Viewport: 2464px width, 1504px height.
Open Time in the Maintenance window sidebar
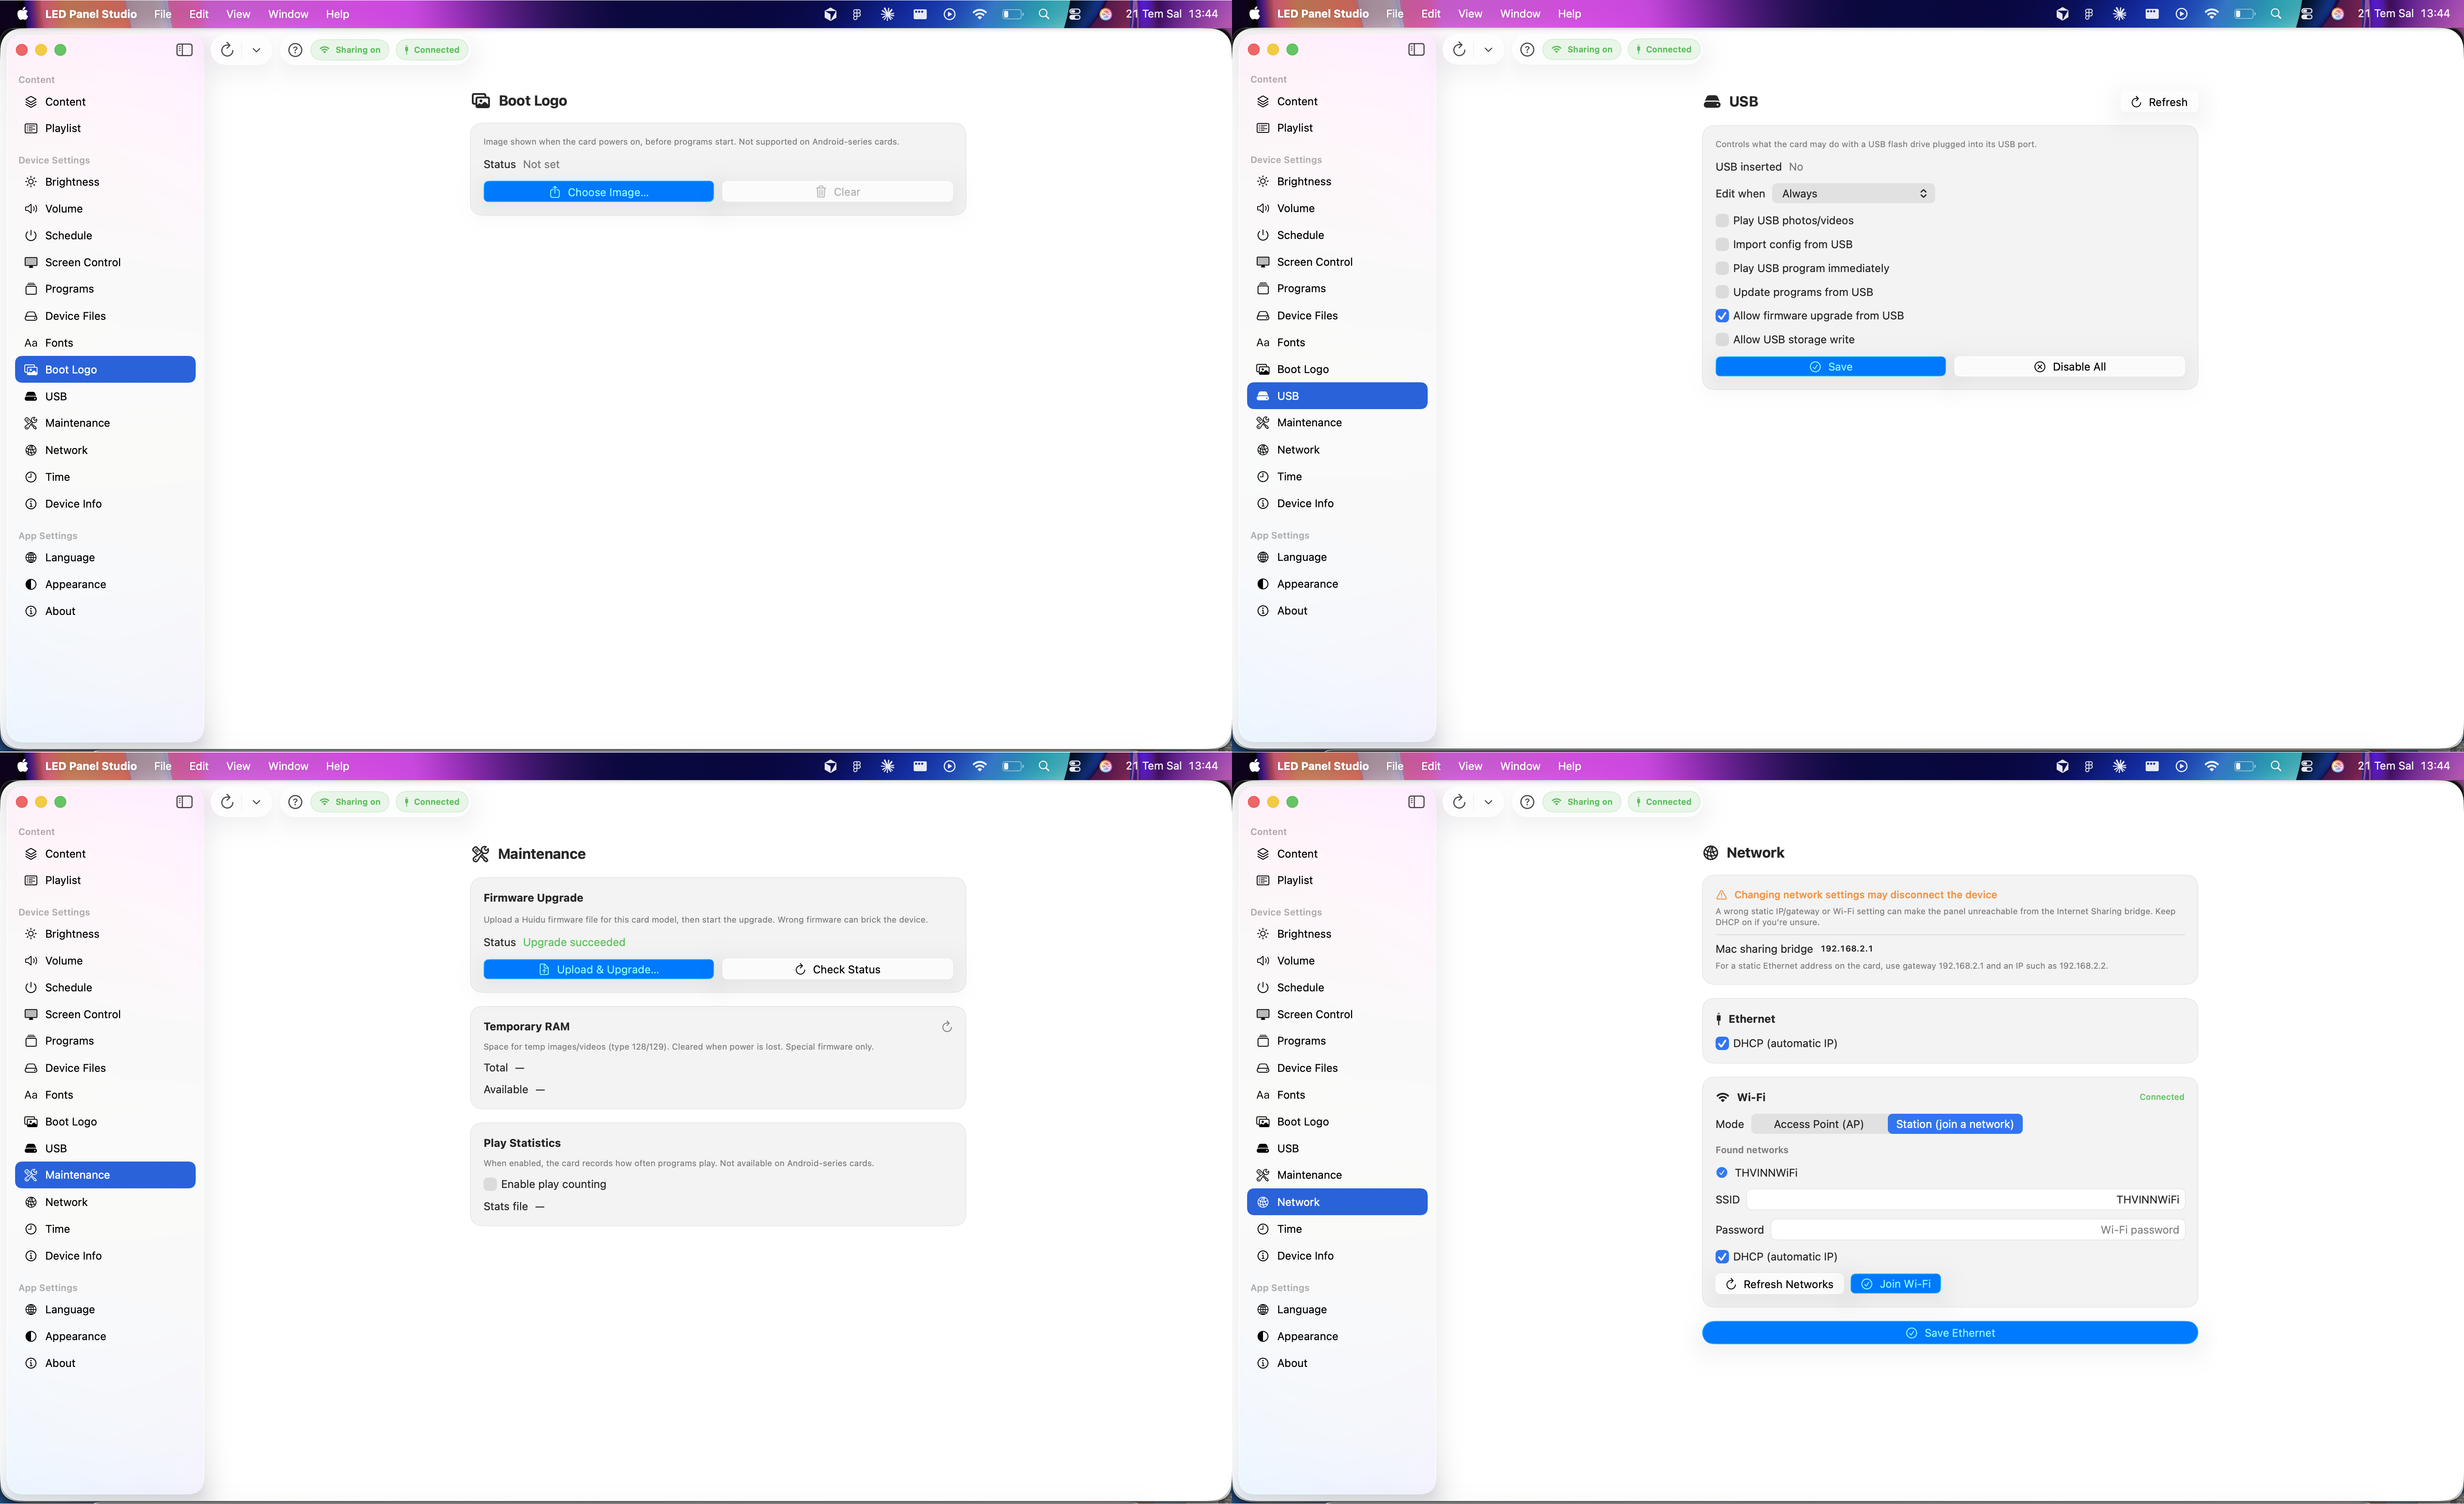(106, 1229)
